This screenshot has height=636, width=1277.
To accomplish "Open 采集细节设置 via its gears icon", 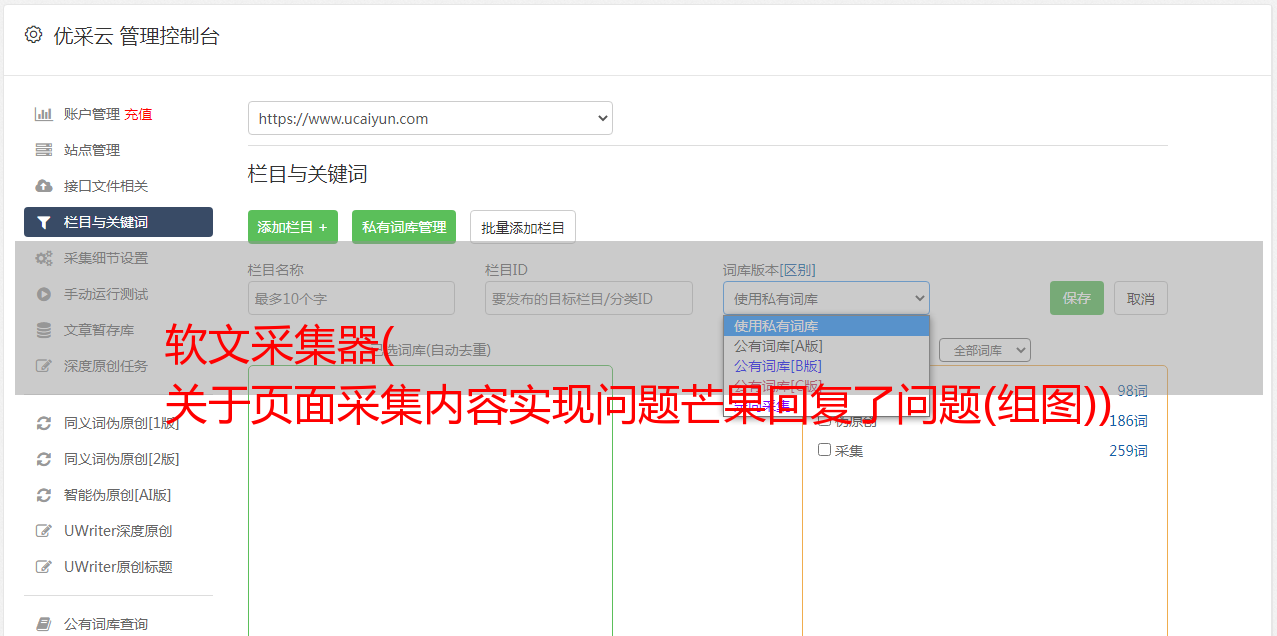I will 44,258.
